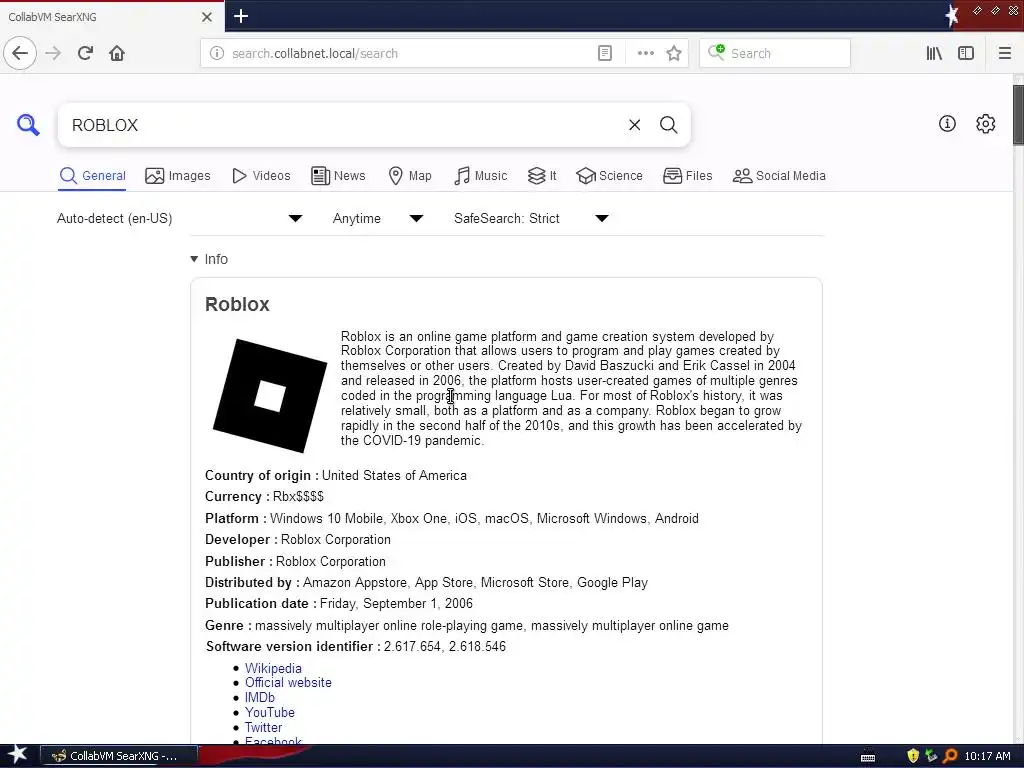The height and width of the screenshot is (768, 1024).
Task: Click the 'Country of origin' label
Action: tap(262, 475)
